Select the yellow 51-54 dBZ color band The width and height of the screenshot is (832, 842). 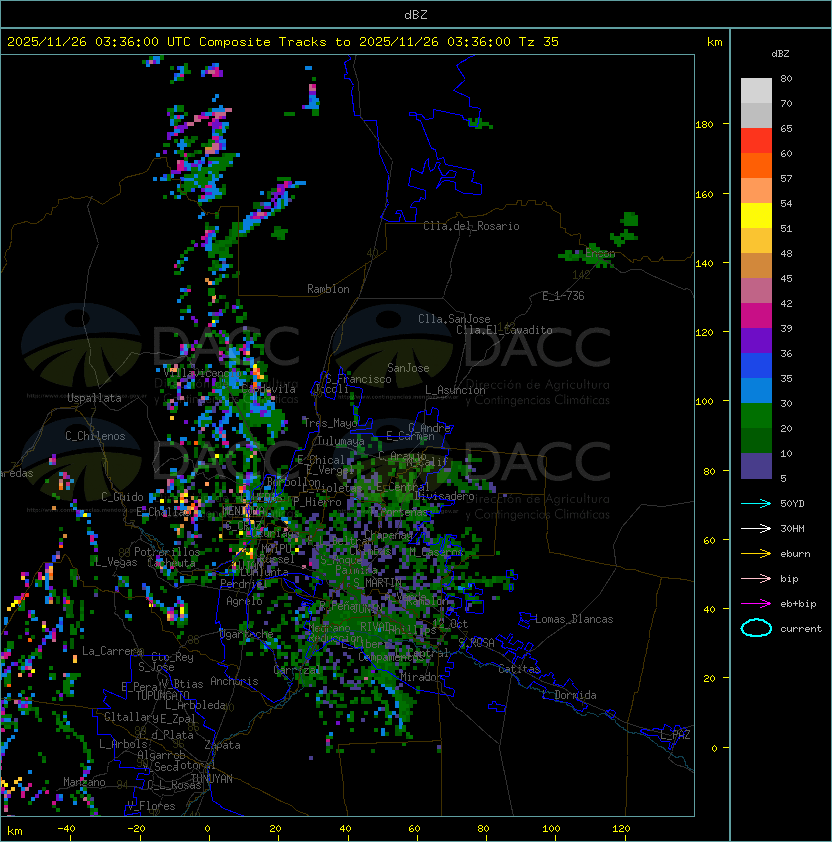[x=756, y=216]
